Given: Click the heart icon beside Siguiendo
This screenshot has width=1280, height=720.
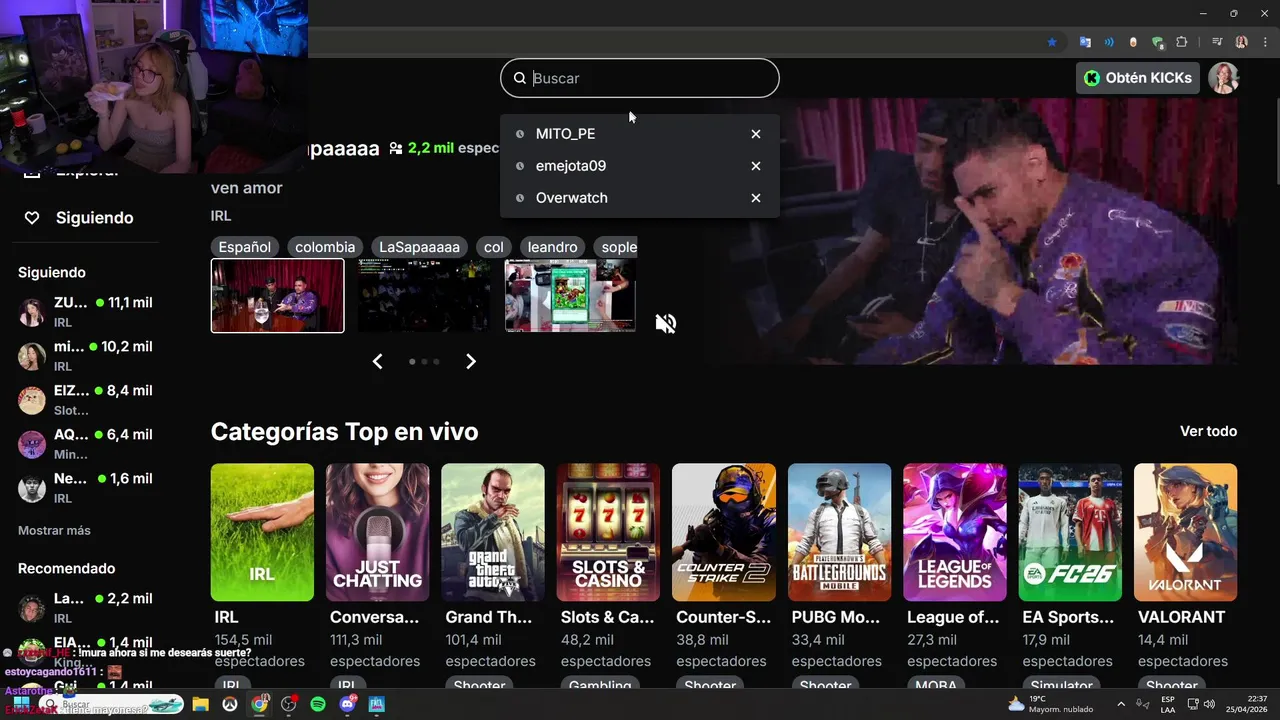Looking at the screenshot, I should (32, 218).
